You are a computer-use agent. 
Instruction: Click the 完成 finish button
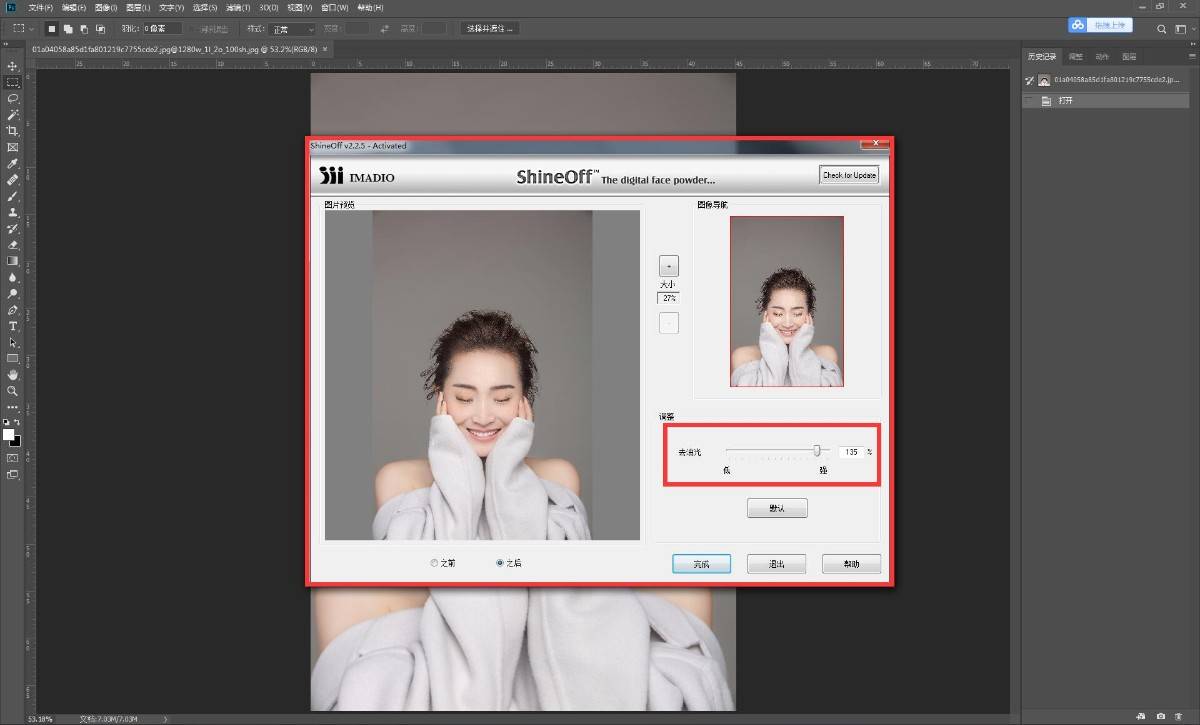tap(701, 564)
